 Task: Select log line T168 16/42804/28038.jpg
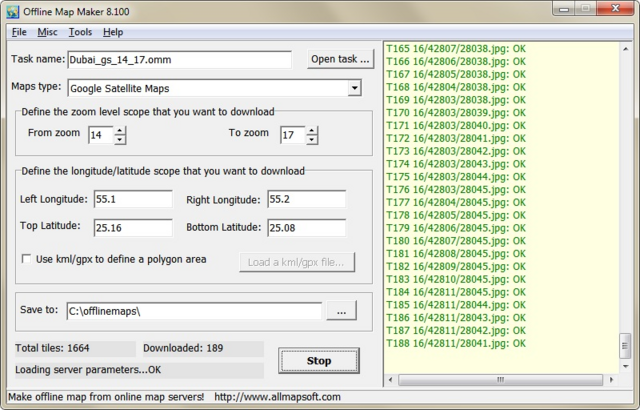tap(456, 87)
